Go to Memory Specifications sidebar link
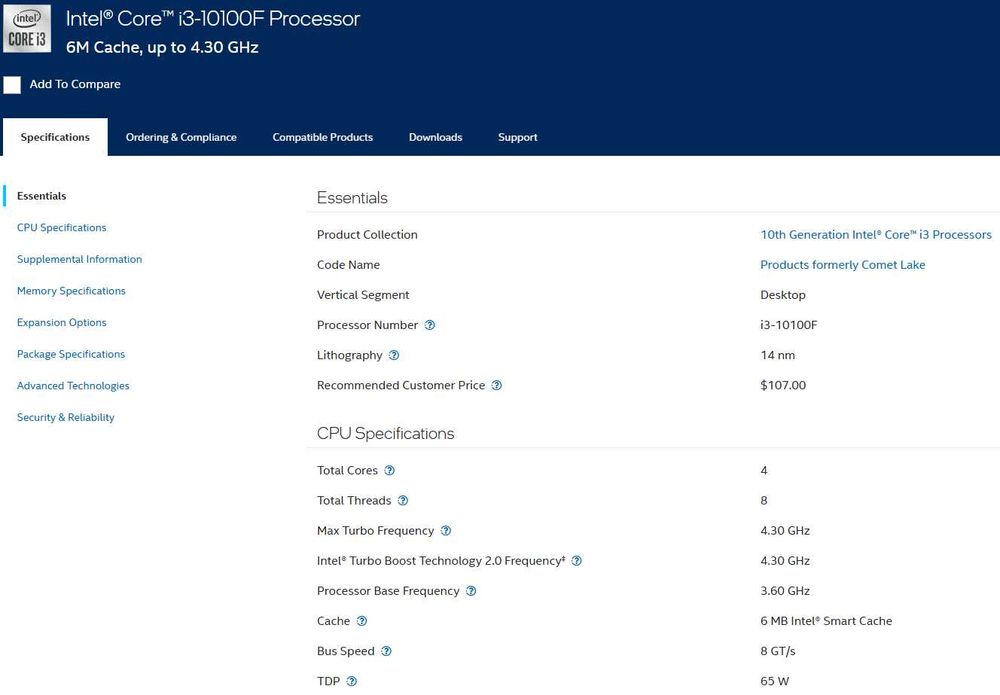The image size is (1000, 695). coord(71,291)
